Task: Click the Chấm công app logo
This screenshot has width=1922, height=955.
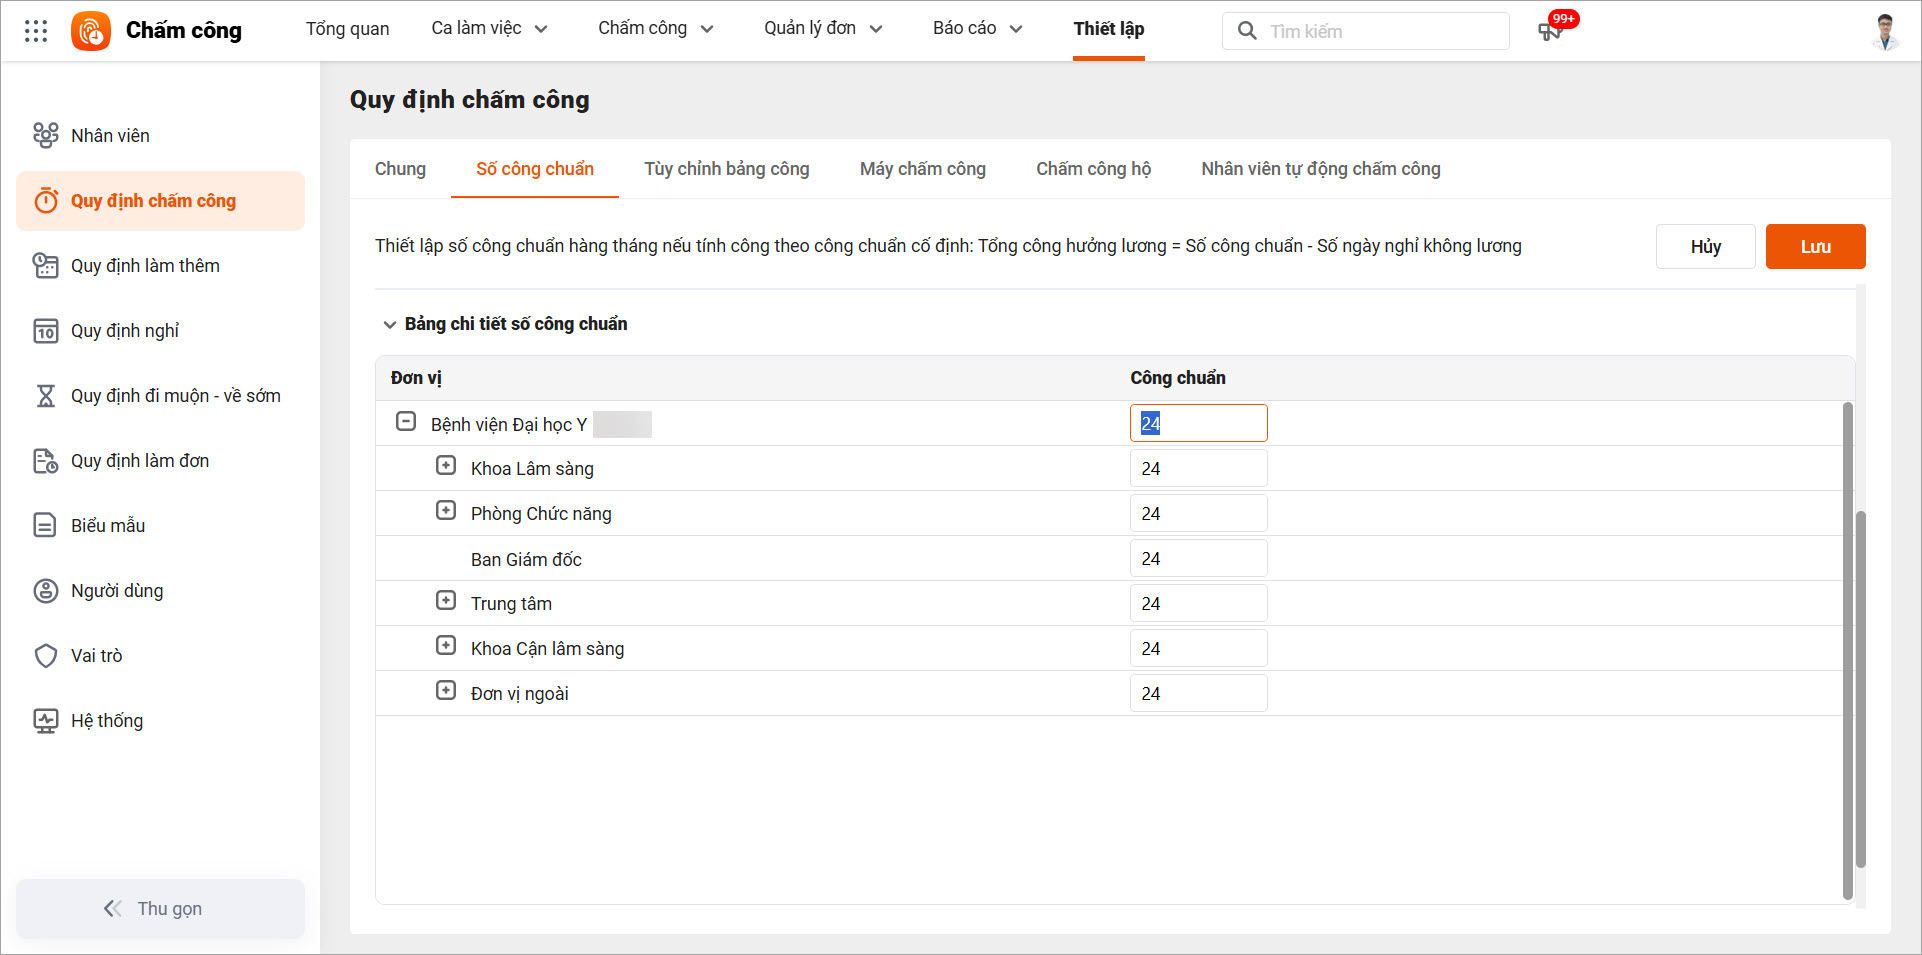Action: [x=91, y=31]
